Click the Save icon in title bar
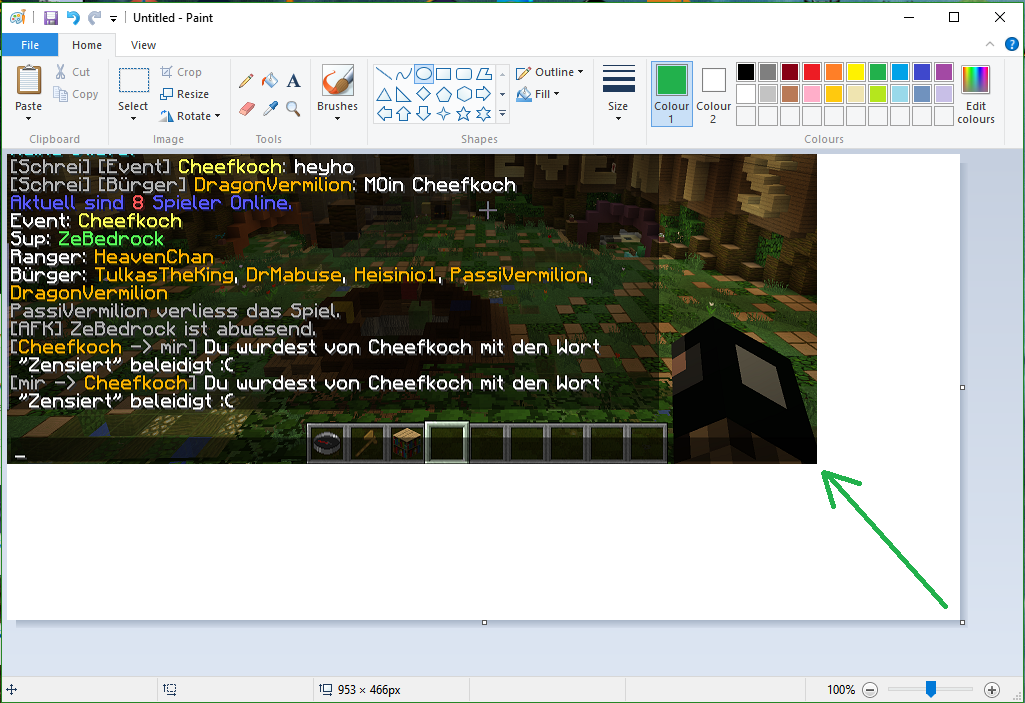This screenshot has width=1025, height=703. (50, 18)
